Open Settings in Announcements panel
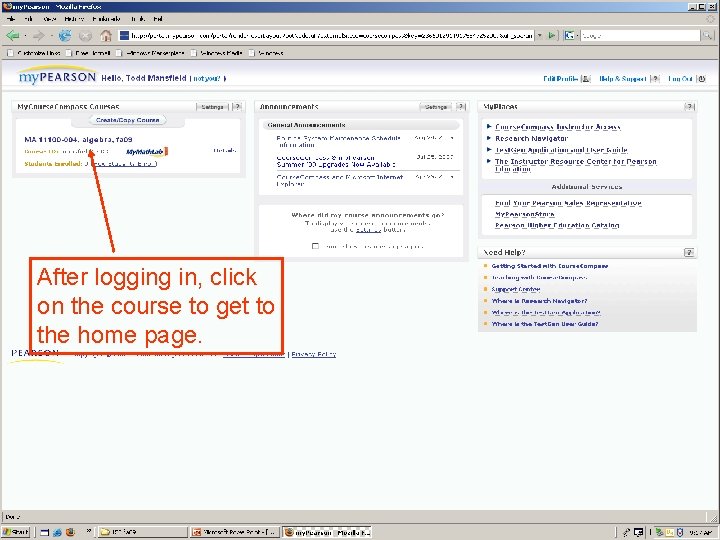 coord(436,107)
